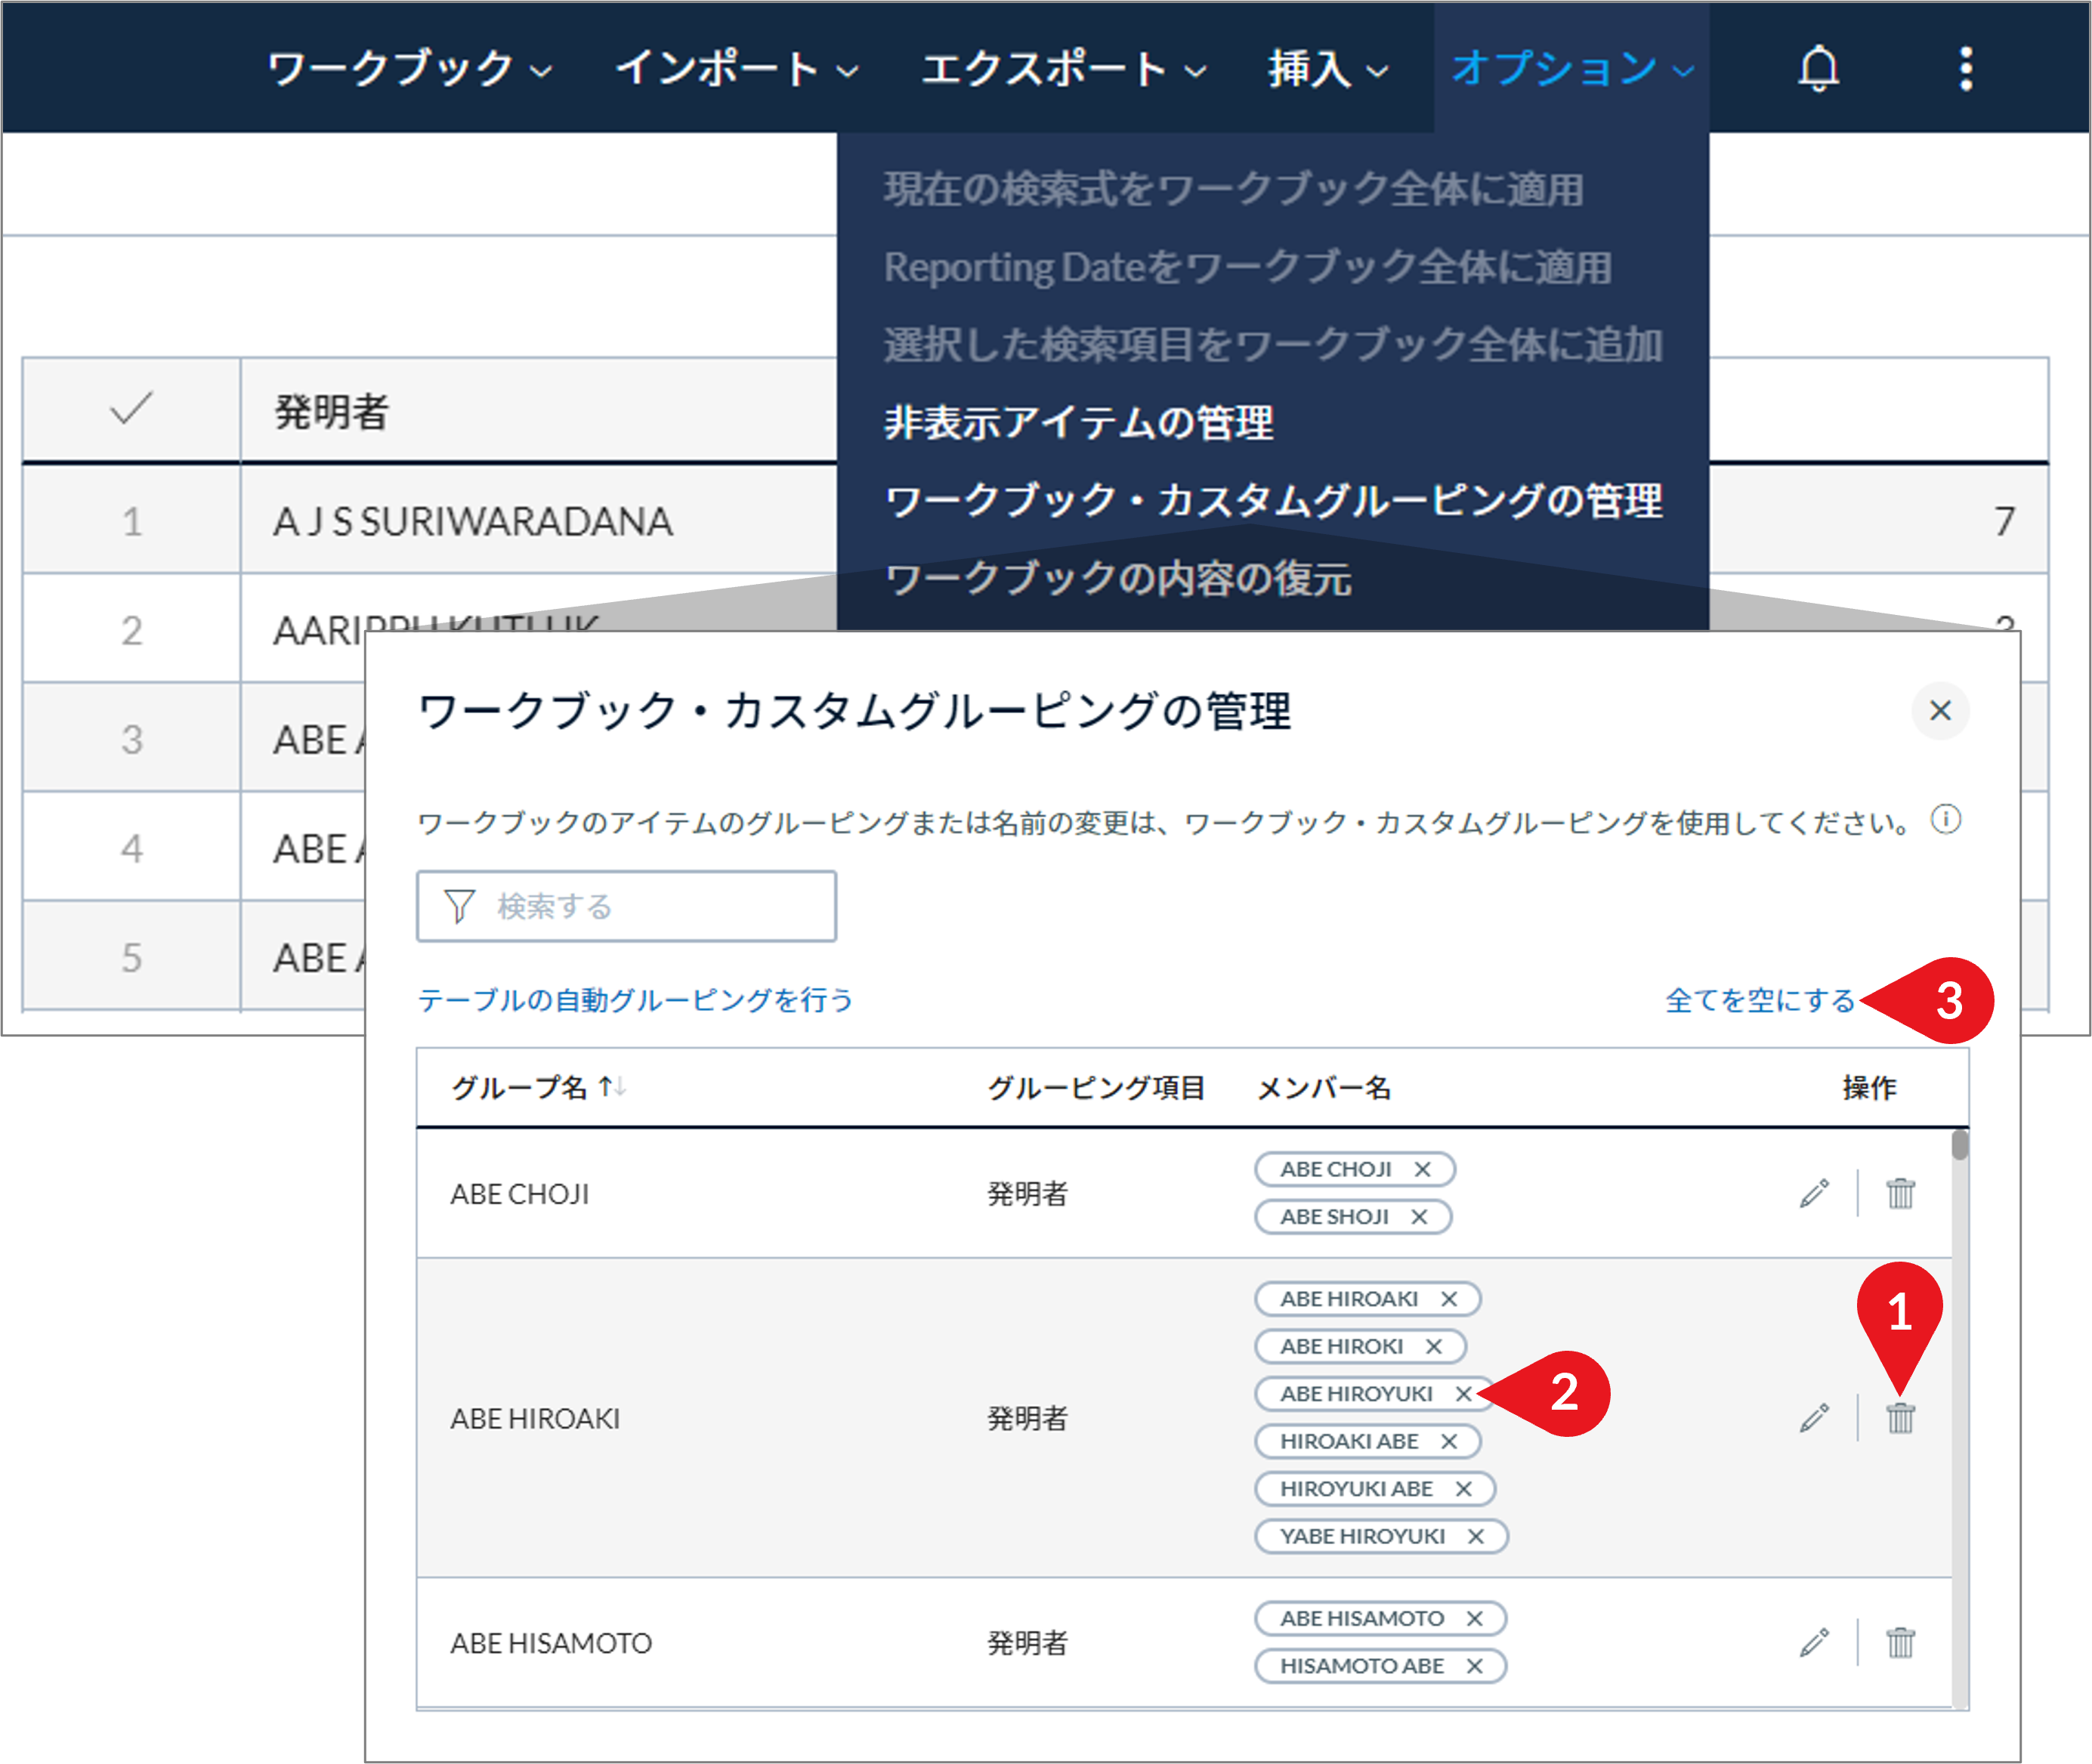Open the vertical three-dot more menu
Image resolution: width=2092 pixels, height=1764 pixels.
(x=1965, y=69)
